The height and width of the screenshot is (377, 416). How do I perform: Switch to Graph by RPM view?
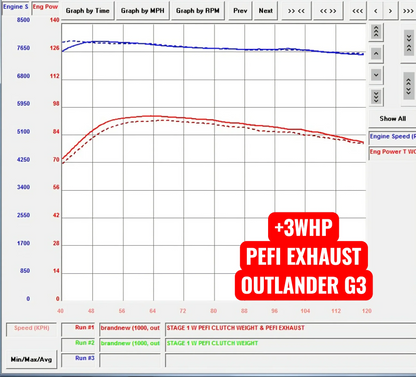[x=198, y=11]
